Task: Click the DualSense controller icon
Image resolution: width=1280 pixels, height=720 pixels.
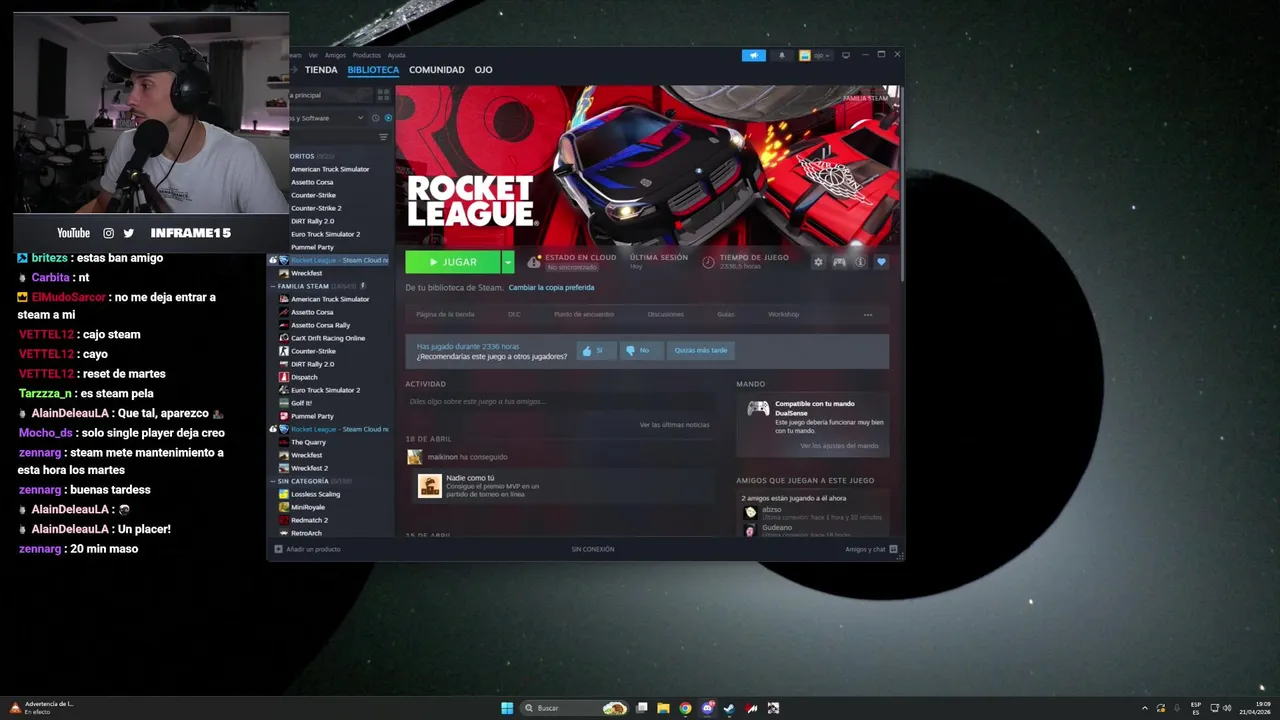Action: coord(758,408)
